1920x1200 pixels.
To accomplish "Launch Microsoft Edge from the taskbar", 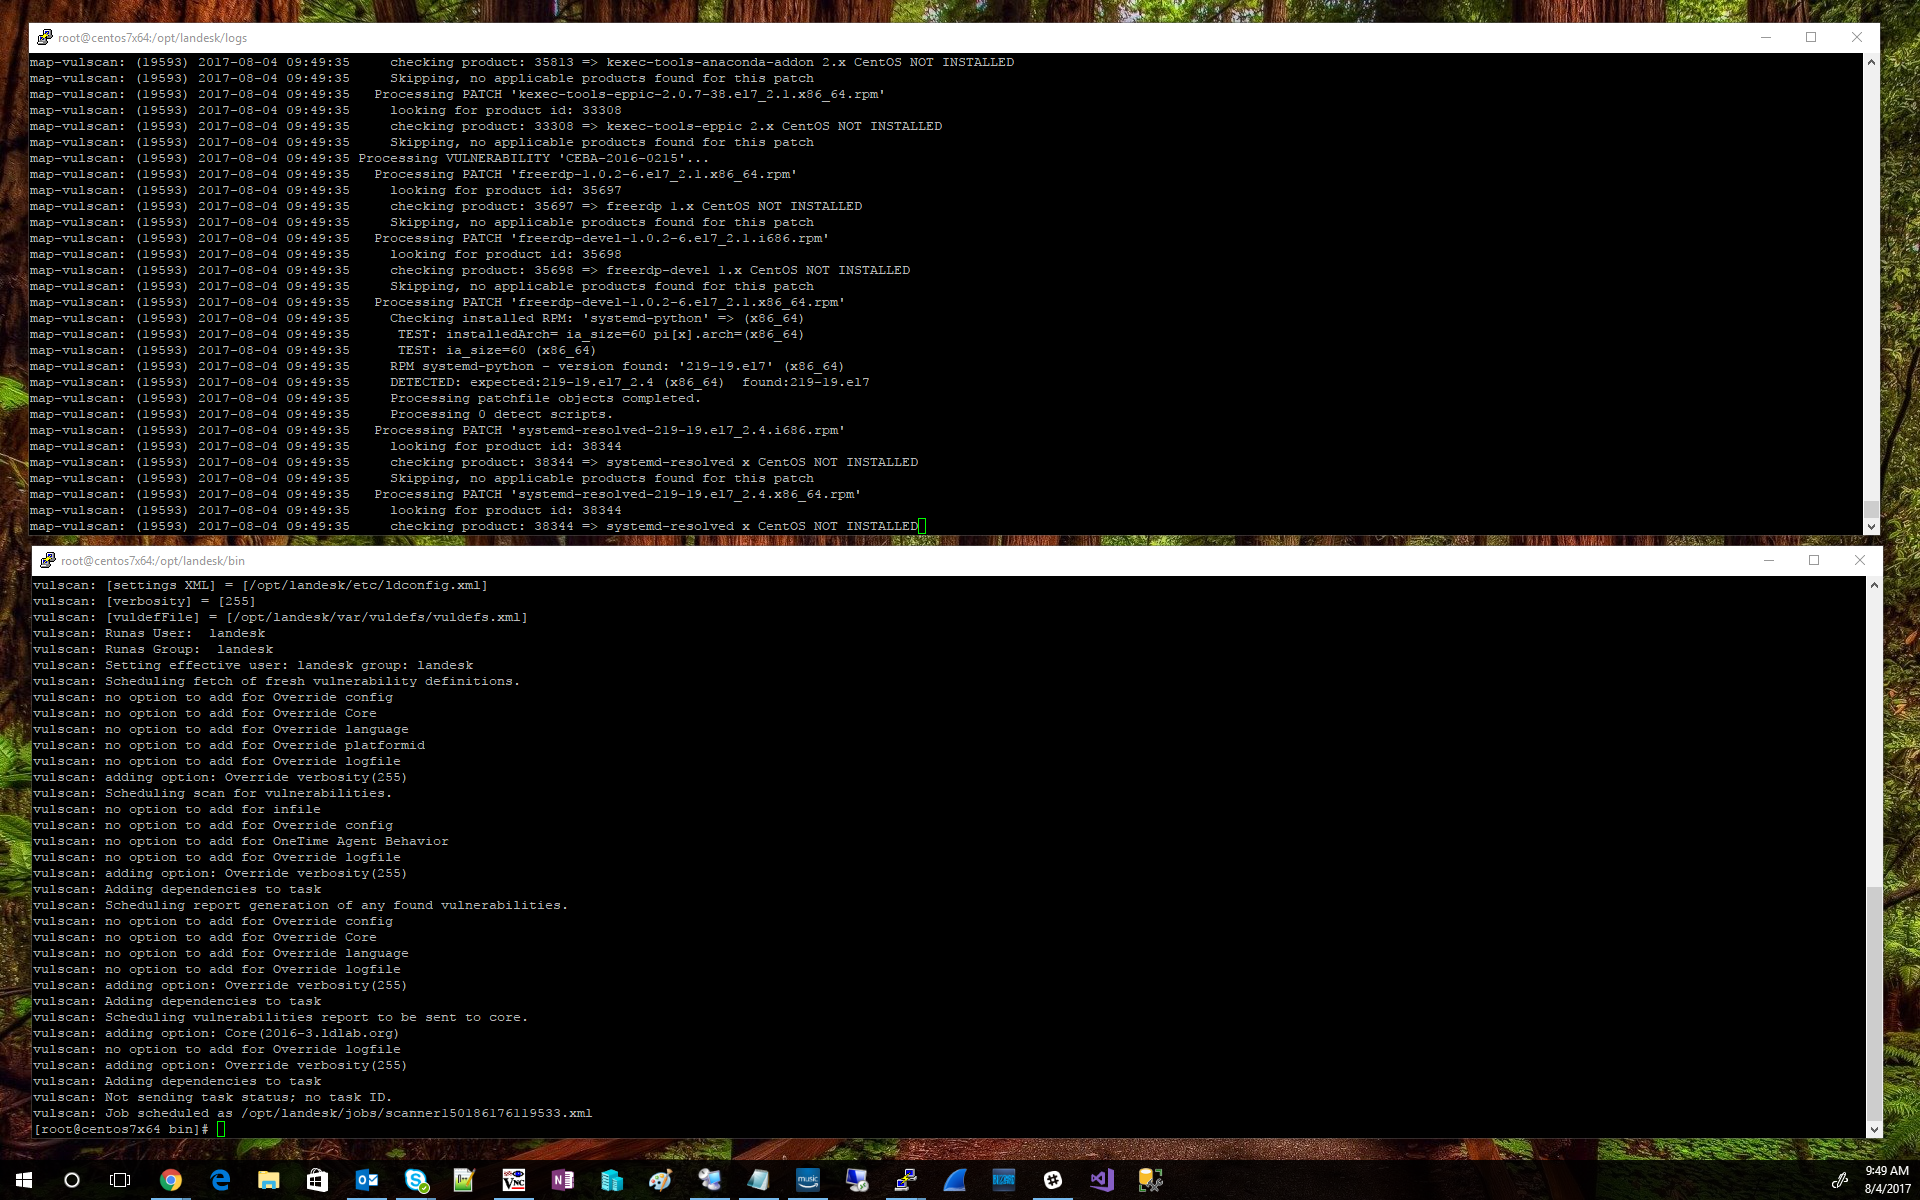I will click(220, 1181).
